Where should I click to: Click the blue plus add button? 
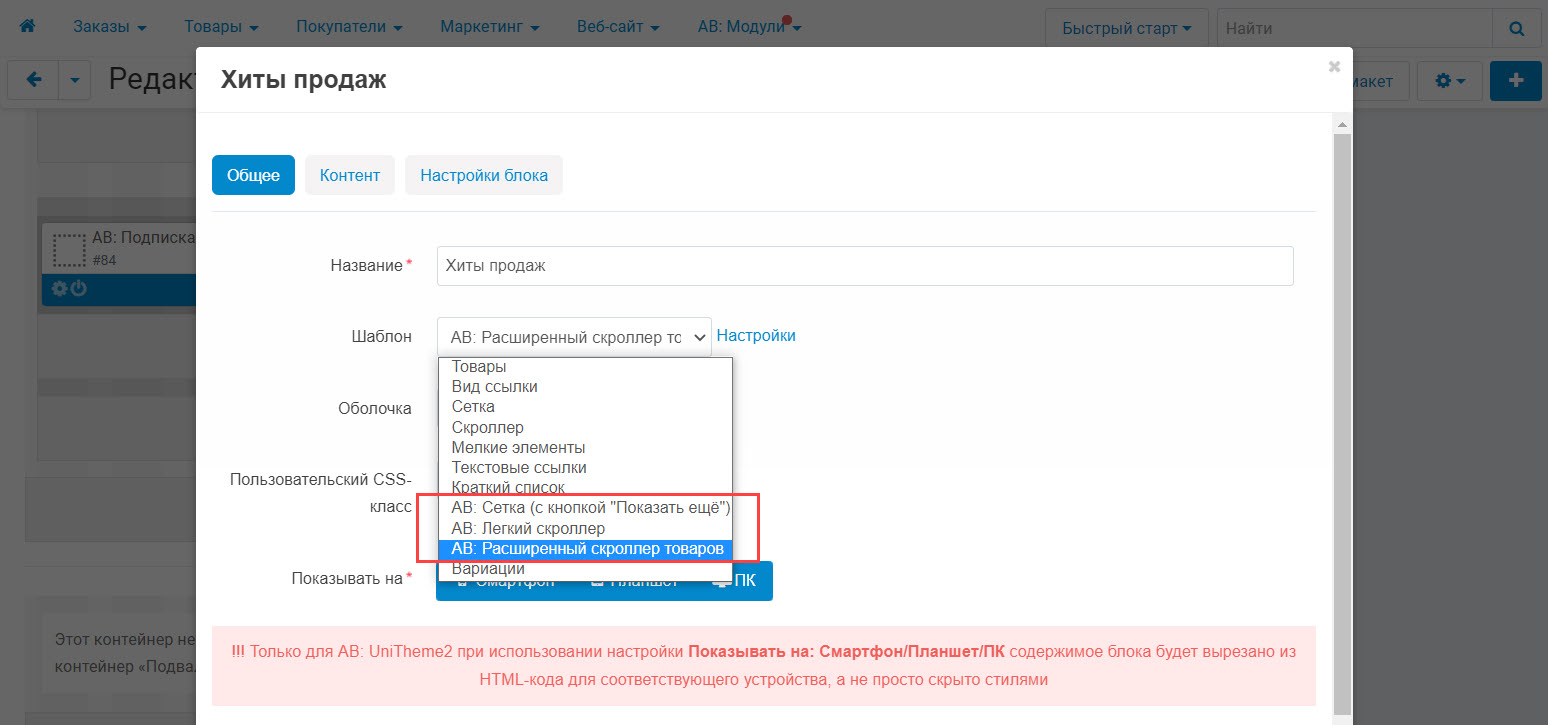[x=1515, y=81]
